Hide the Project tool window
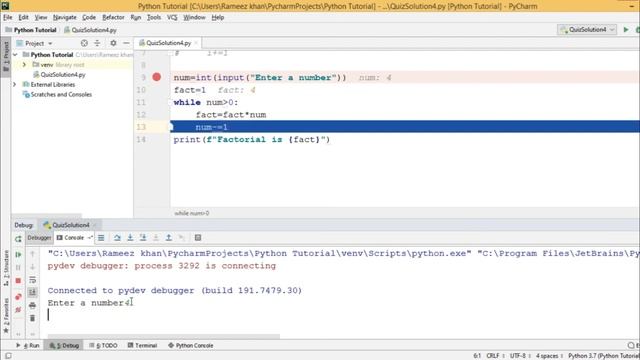Viewport: 640px width, 360px height. 126,43
